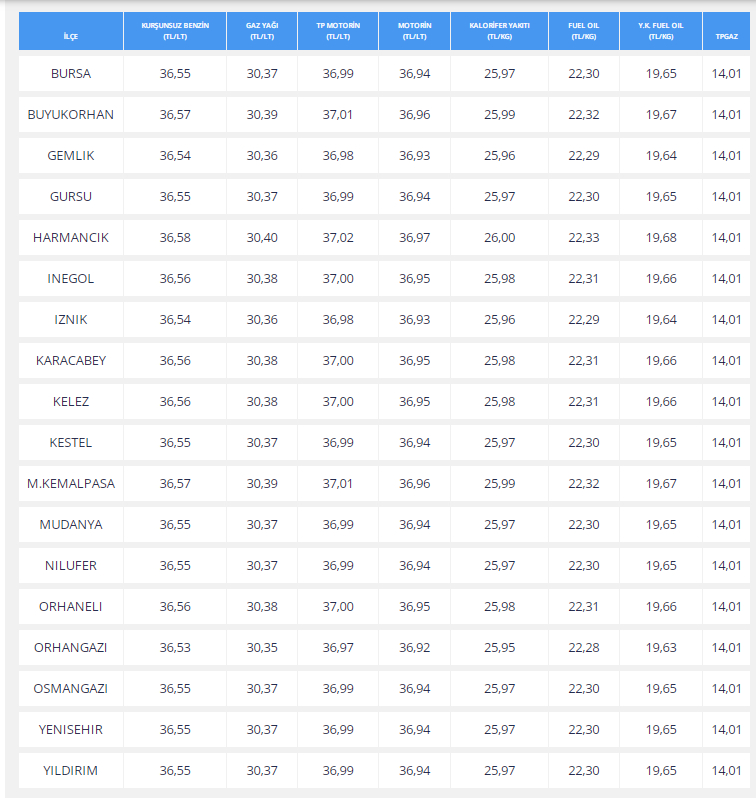Open the BUYUKORHAN district link
The width and height of the screenshot is (756, 798).
tap(70, 115)
